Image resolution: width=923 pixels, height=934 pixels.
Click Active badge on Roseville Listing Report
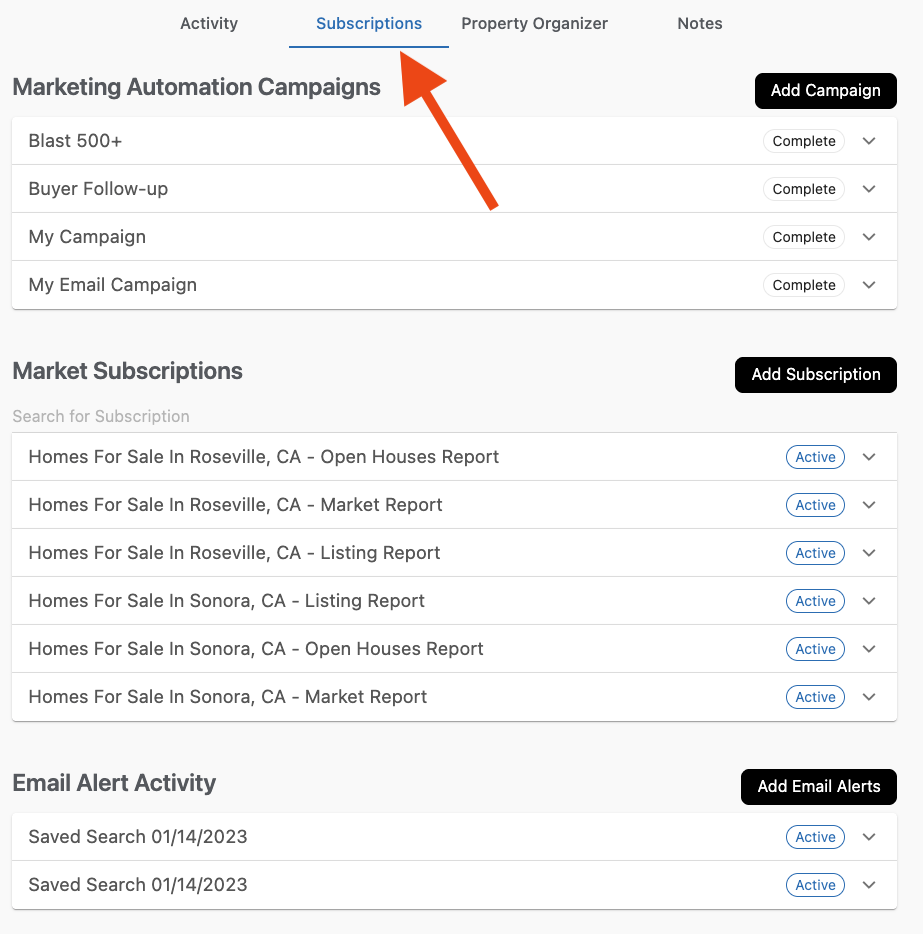pos(815,553)
